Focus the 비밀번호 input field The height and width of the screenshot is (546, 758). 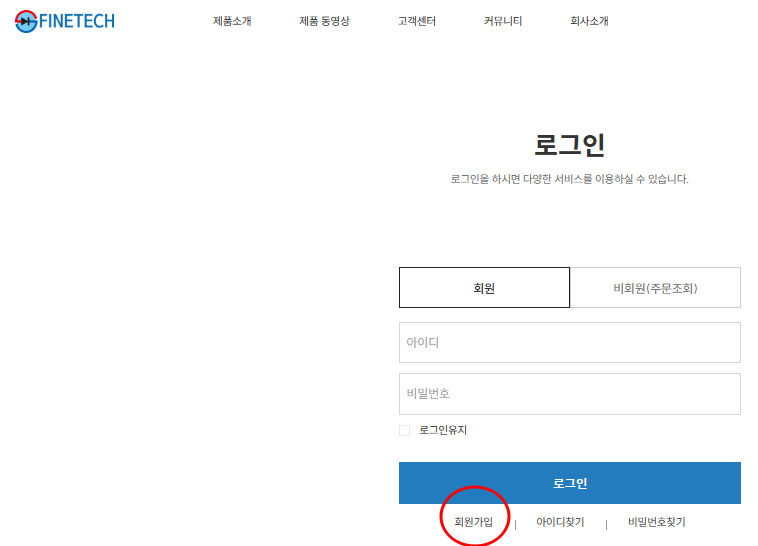pos(570,394)
